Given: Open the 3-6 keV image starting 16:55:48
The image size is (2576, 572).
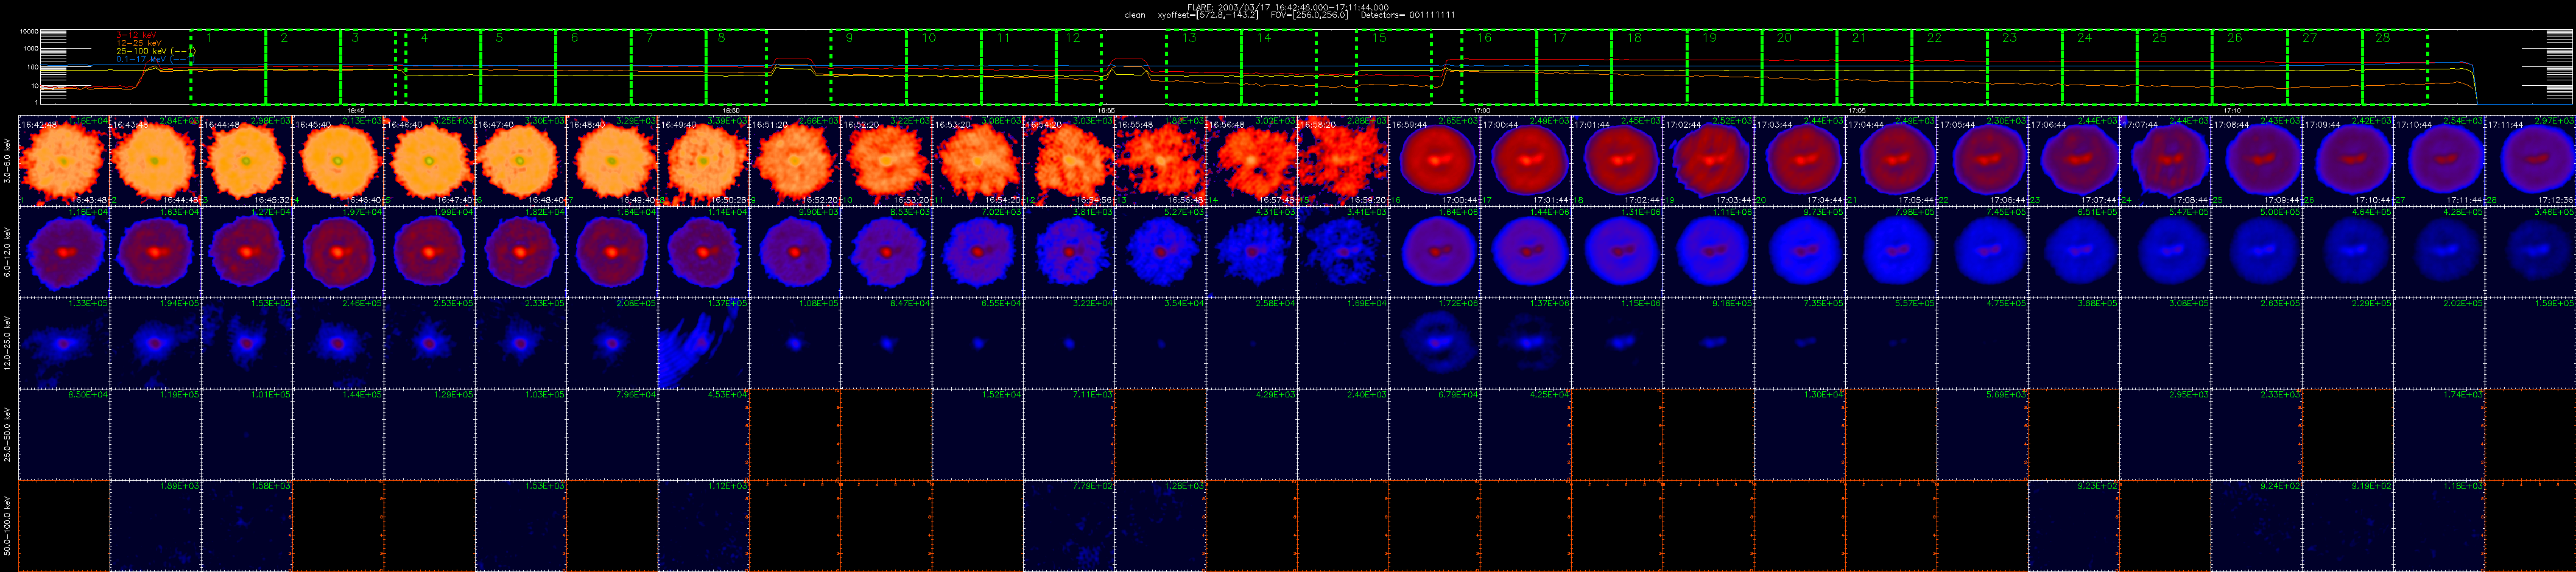Looking at the screenshot, I should [x=1161, y=160].
